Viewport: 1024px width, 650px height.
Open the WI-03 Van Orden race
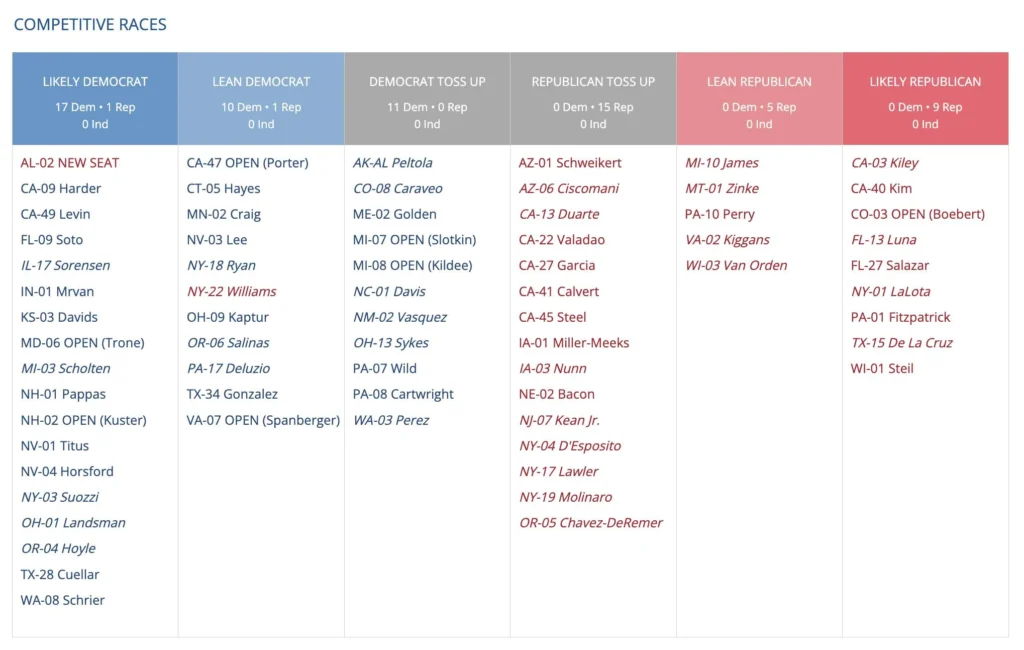point(735,266)
